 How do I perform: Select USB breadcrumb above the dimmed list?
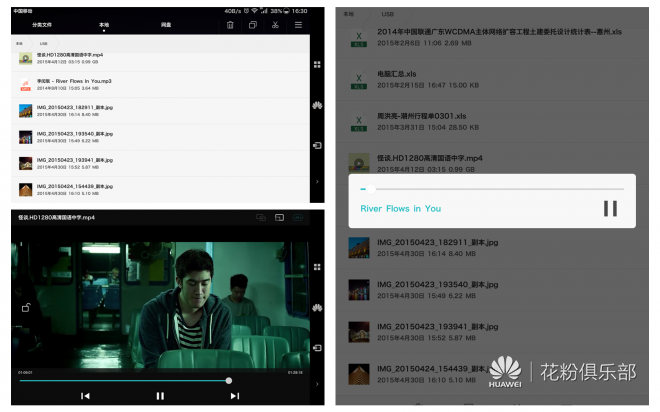click(x=388, y=14)
